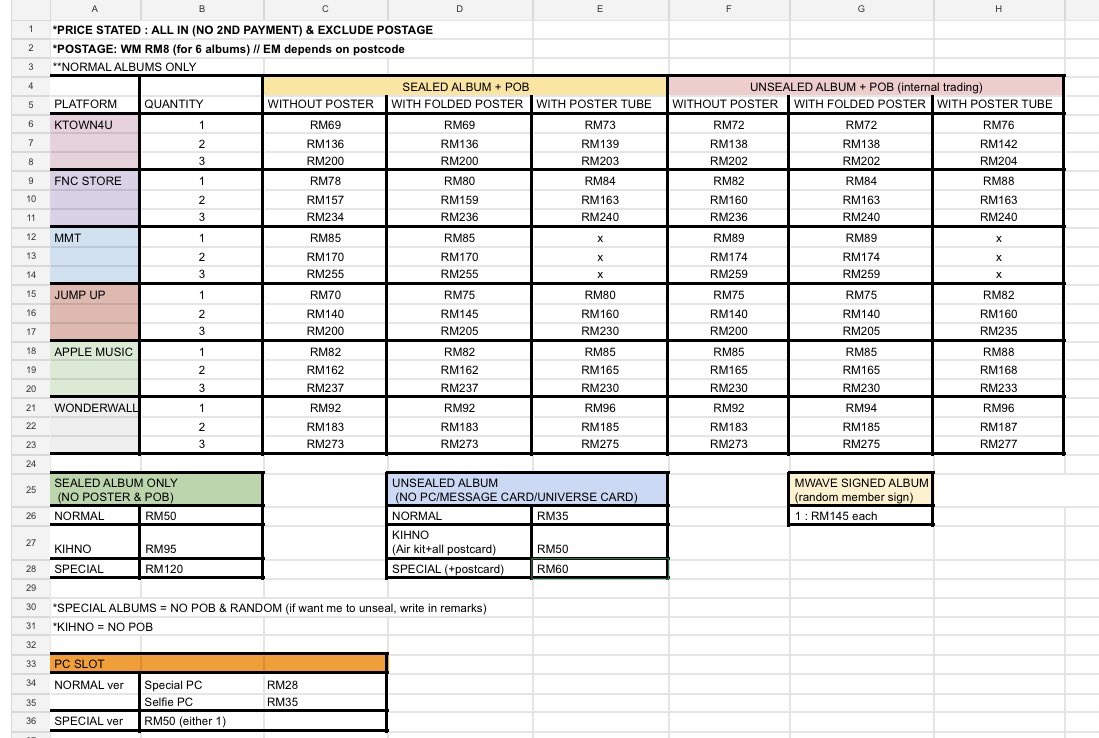The image size is (1099, 738).
Task: Click the orange PC SLOT header cell
Action: pos(219,664)
